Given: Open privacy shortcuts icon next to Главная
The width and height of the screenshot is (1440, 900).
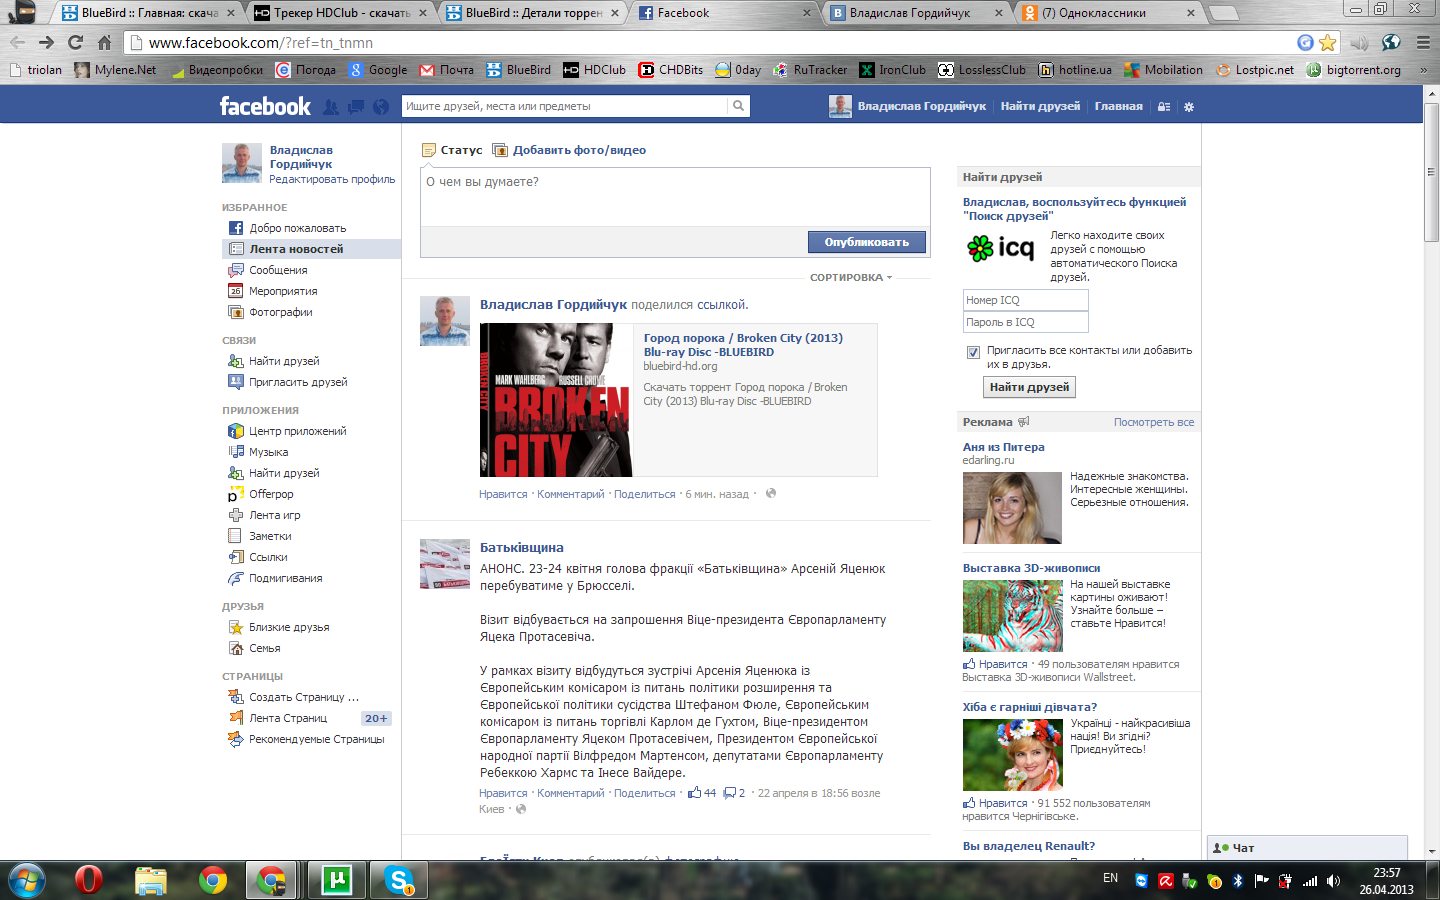Looking at the screenshot, I should (x=1164, y=107).
